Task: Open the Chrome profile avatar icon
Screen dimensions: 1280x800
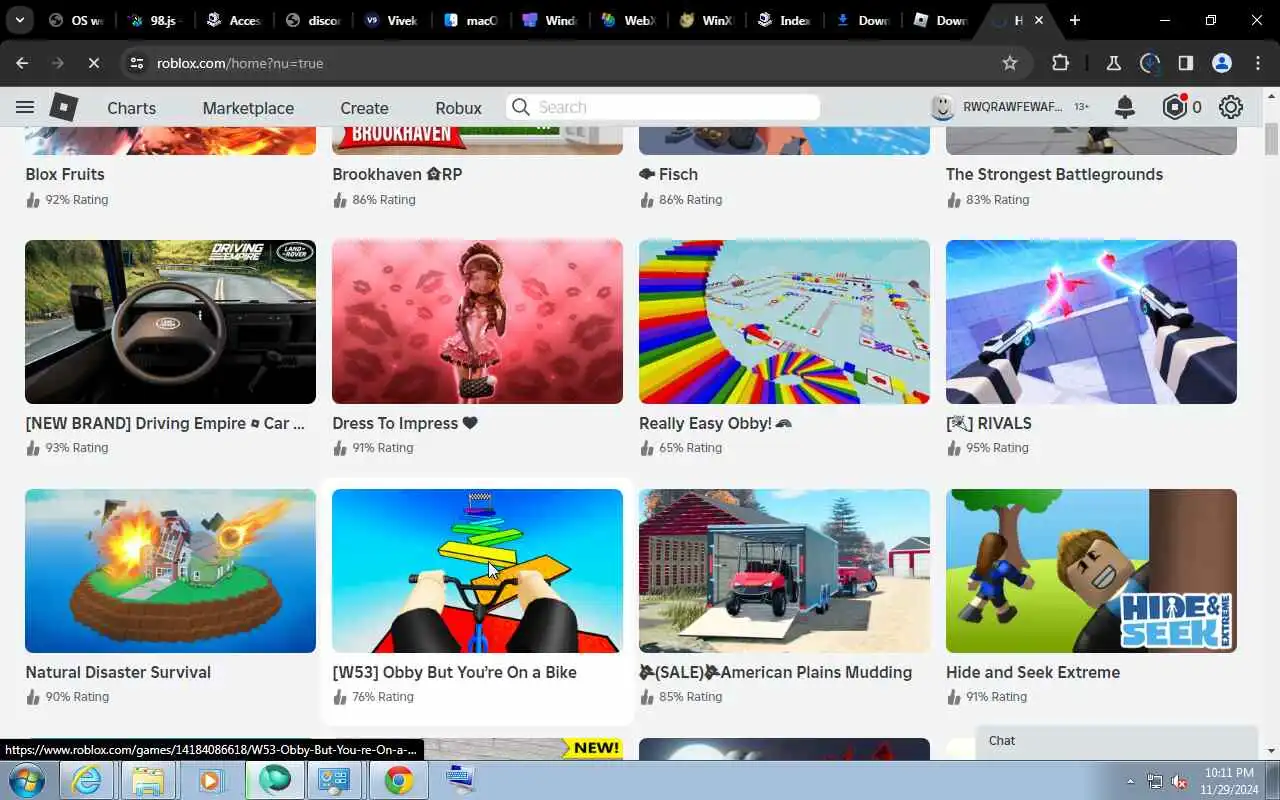Action: [x=1222, y=63]
